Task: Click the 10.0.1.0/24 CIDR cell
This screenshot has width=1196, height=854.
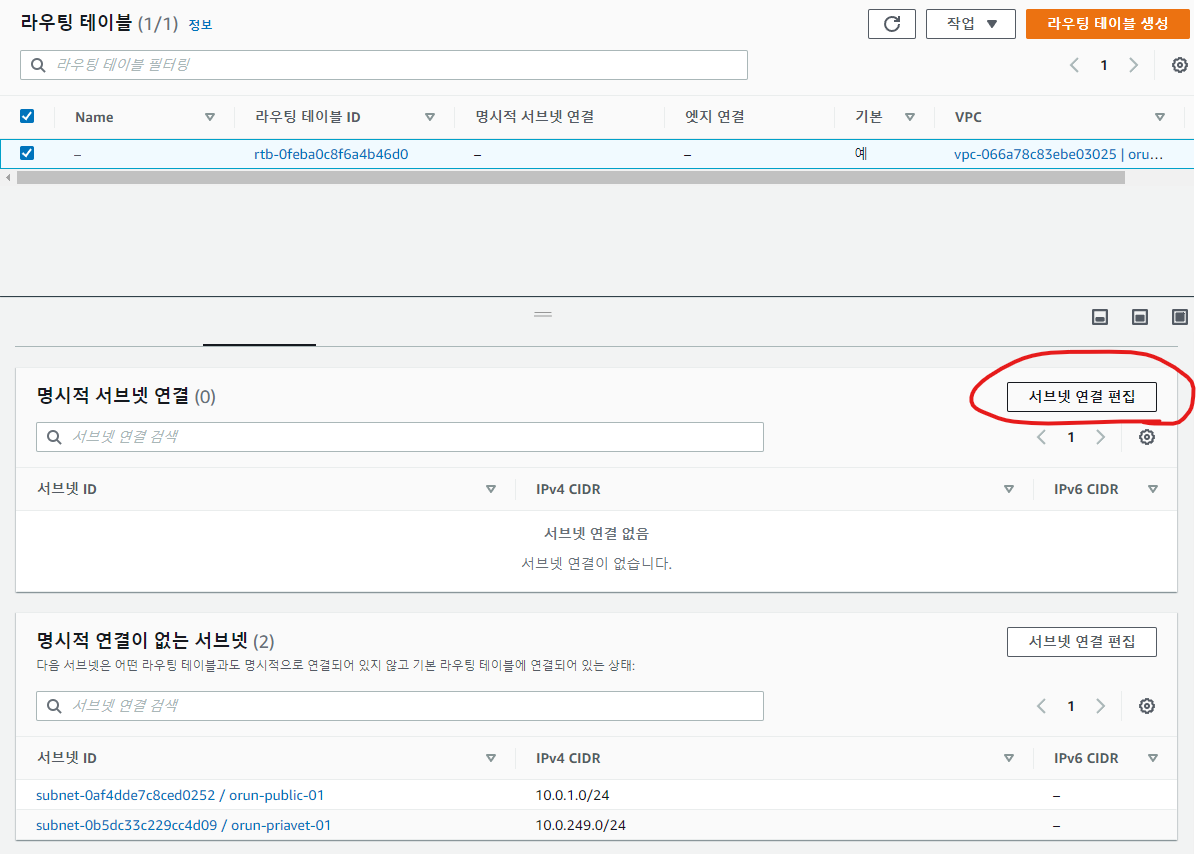Action: click(x=572, y=795)
